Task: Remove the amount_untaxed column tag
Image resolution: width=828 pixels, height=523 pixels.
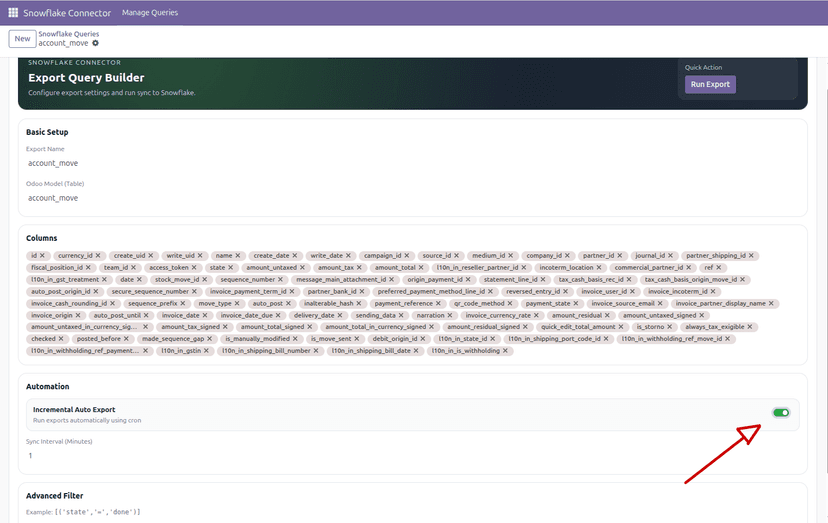Action: tap(303, 268)
